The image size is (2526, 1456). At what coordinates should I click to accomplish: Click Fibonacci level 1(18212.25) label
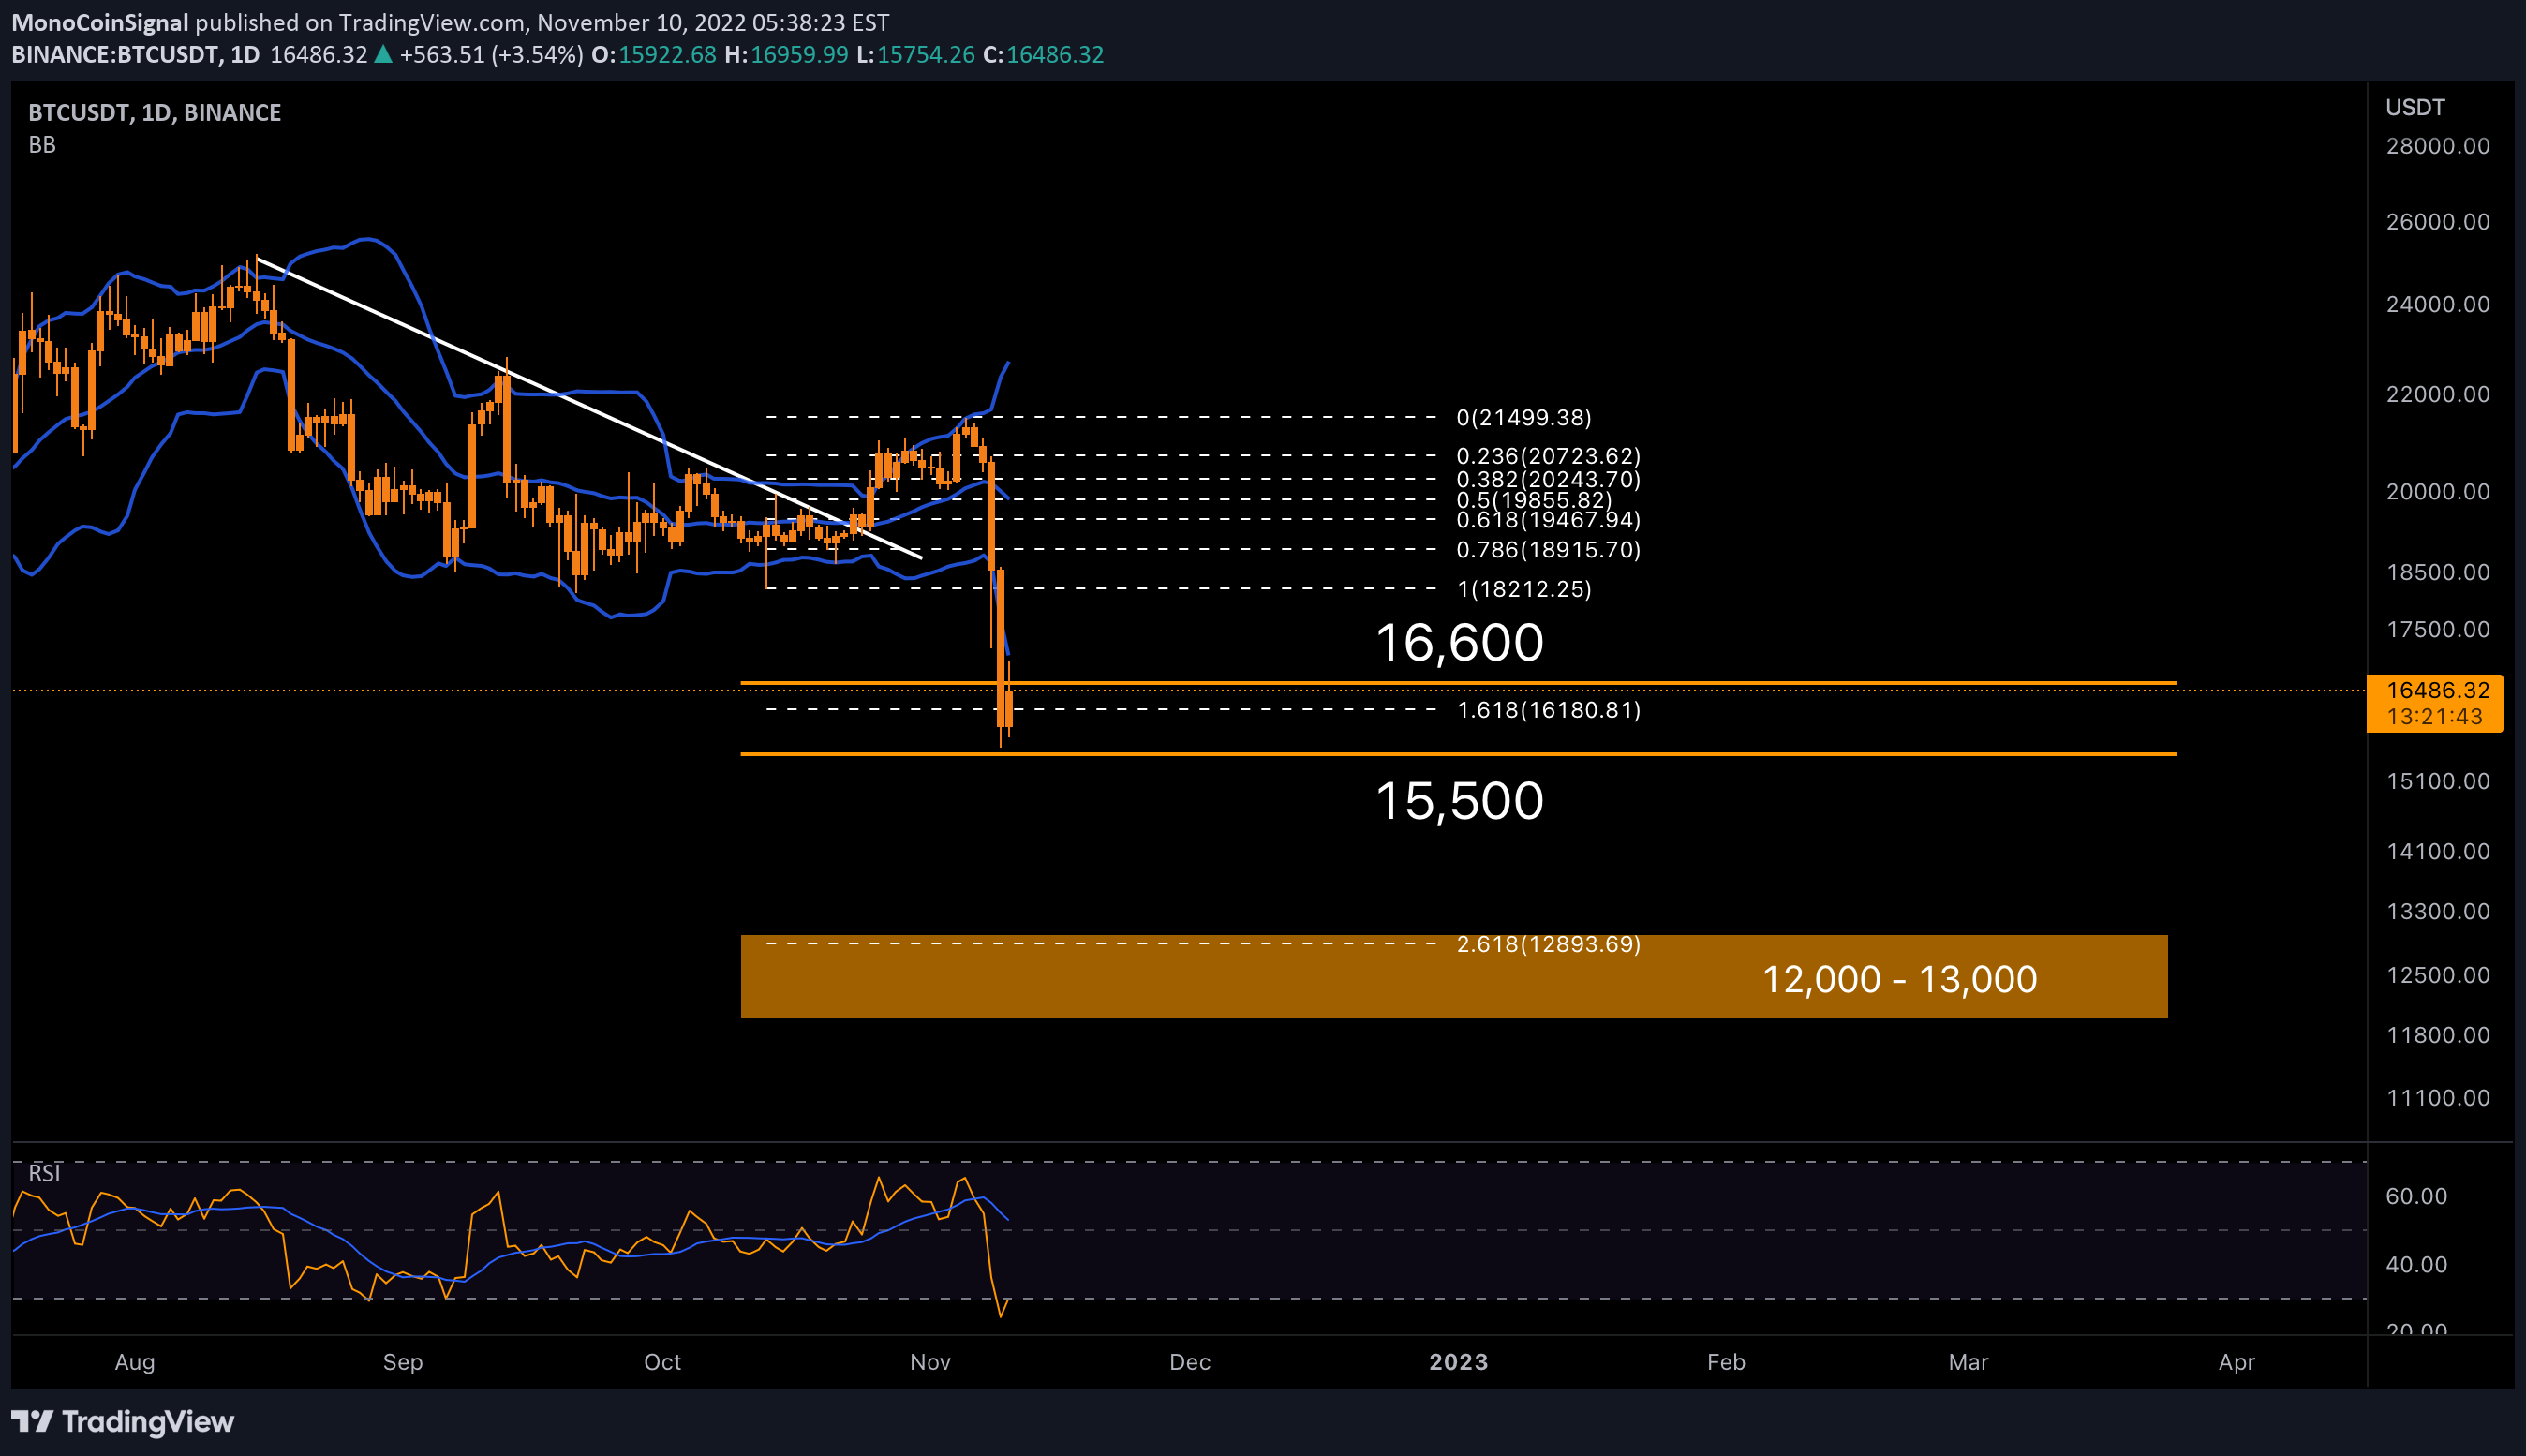click(1524, 588)
